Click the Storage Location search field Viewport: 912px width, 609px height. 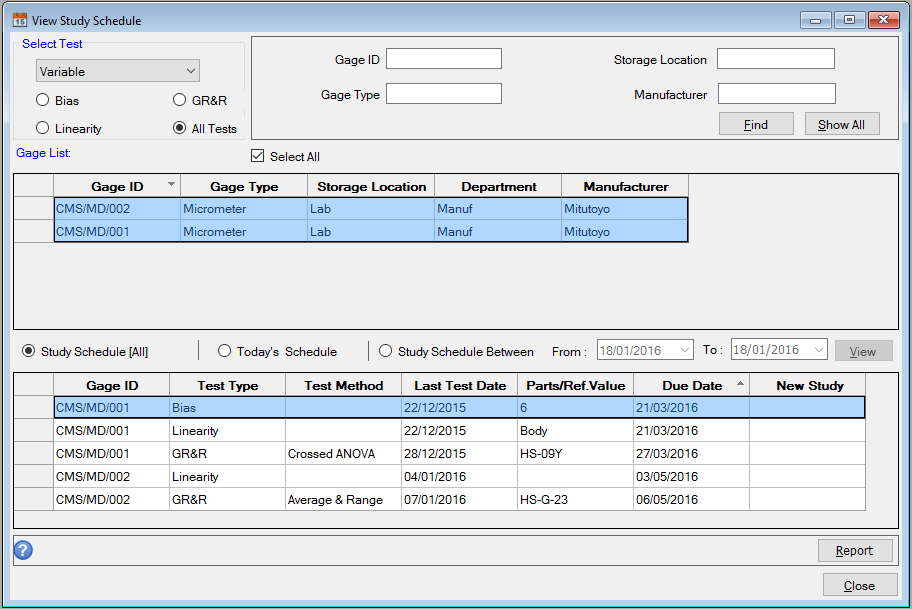pos(776,59)
